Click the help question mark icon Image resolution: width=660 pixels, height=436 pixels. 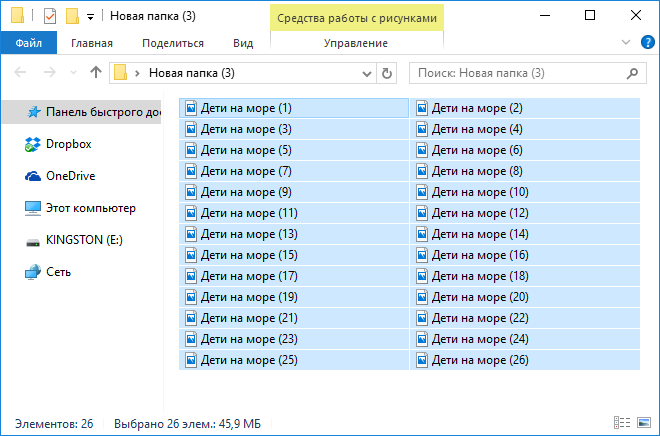point(645,43)
